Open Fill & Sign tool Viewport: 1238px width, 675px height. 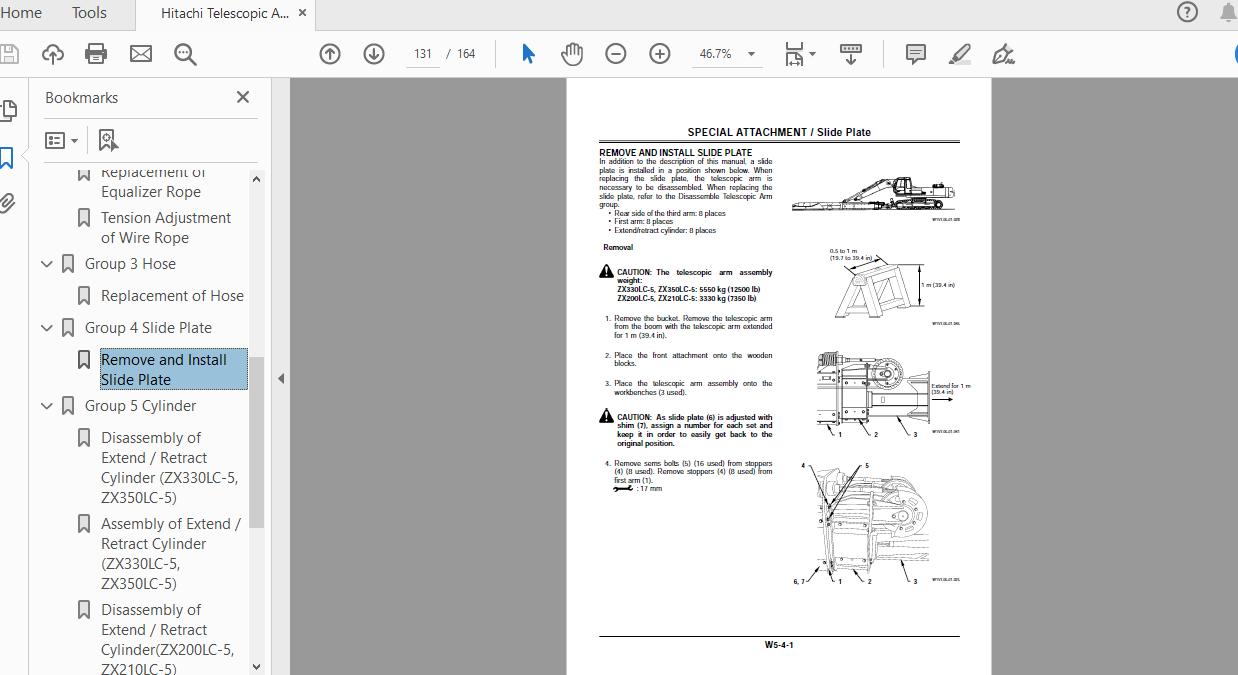coord(1003,53)
